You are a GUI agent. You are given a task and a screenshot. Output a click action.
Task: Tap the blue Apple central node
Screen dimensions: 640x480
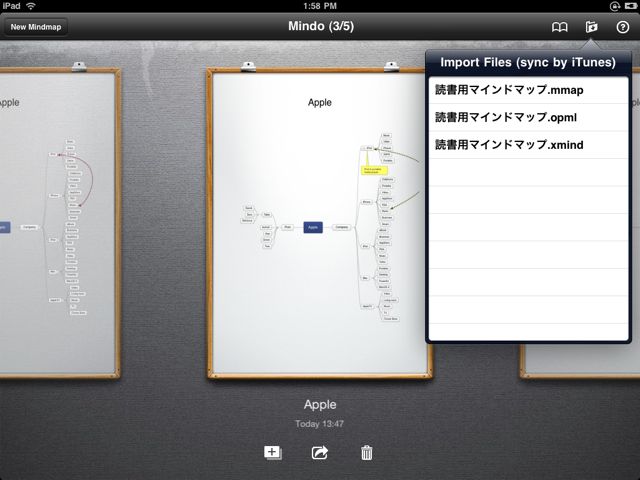[313, 227]
